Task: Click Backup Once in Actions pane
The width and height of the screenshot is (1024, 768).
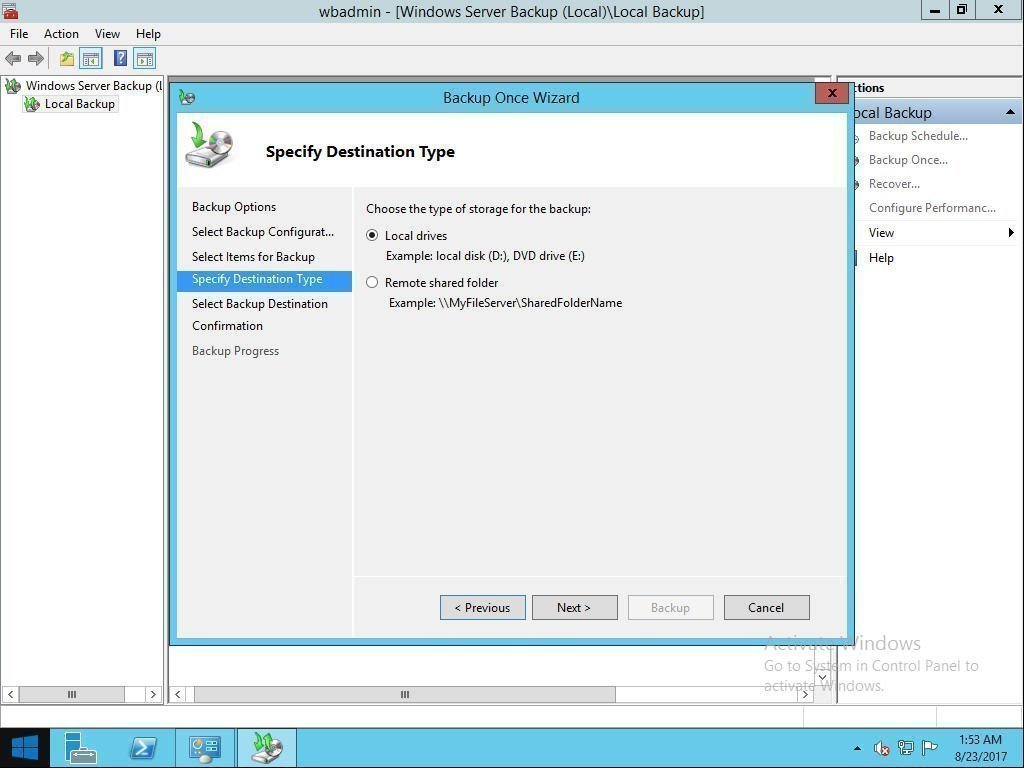Action: point(908,160)
